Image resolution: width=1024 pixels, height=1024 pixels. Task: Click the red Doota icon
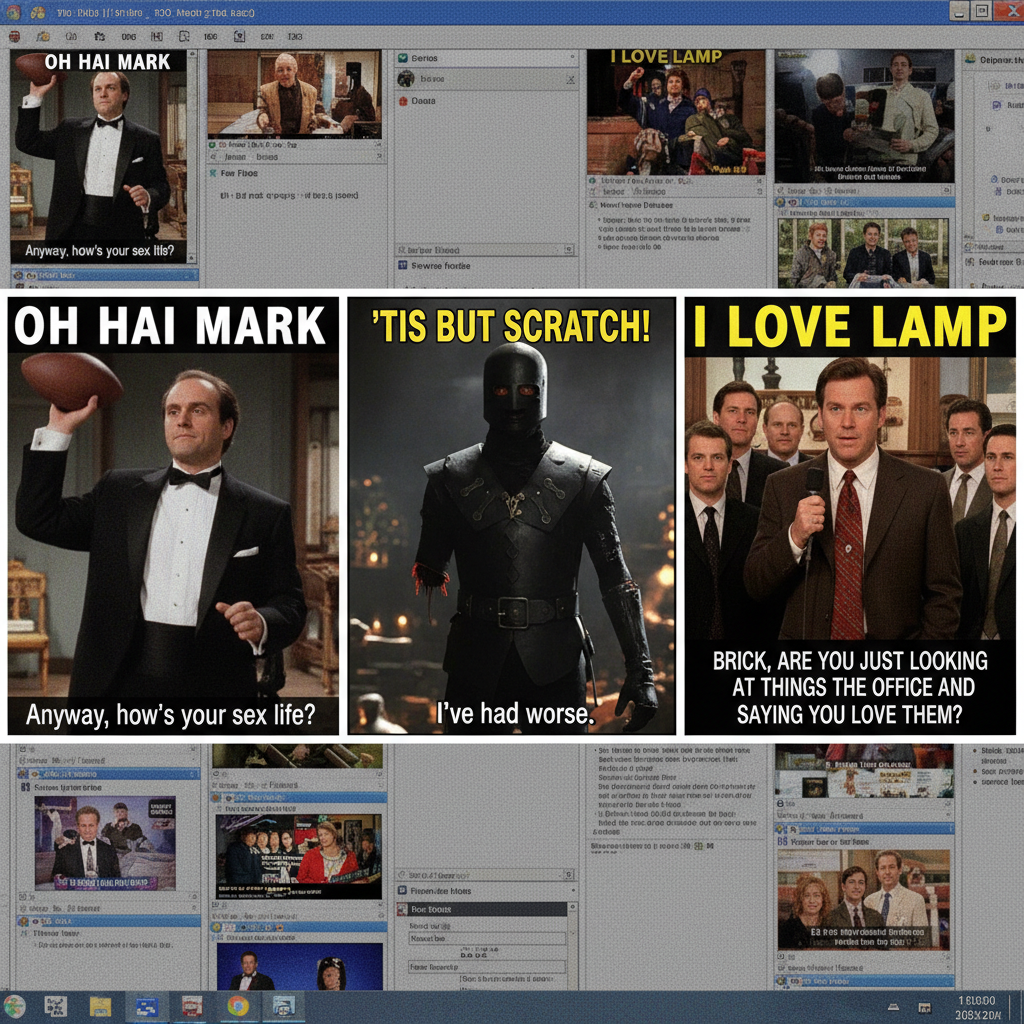(x=404, y=101)
